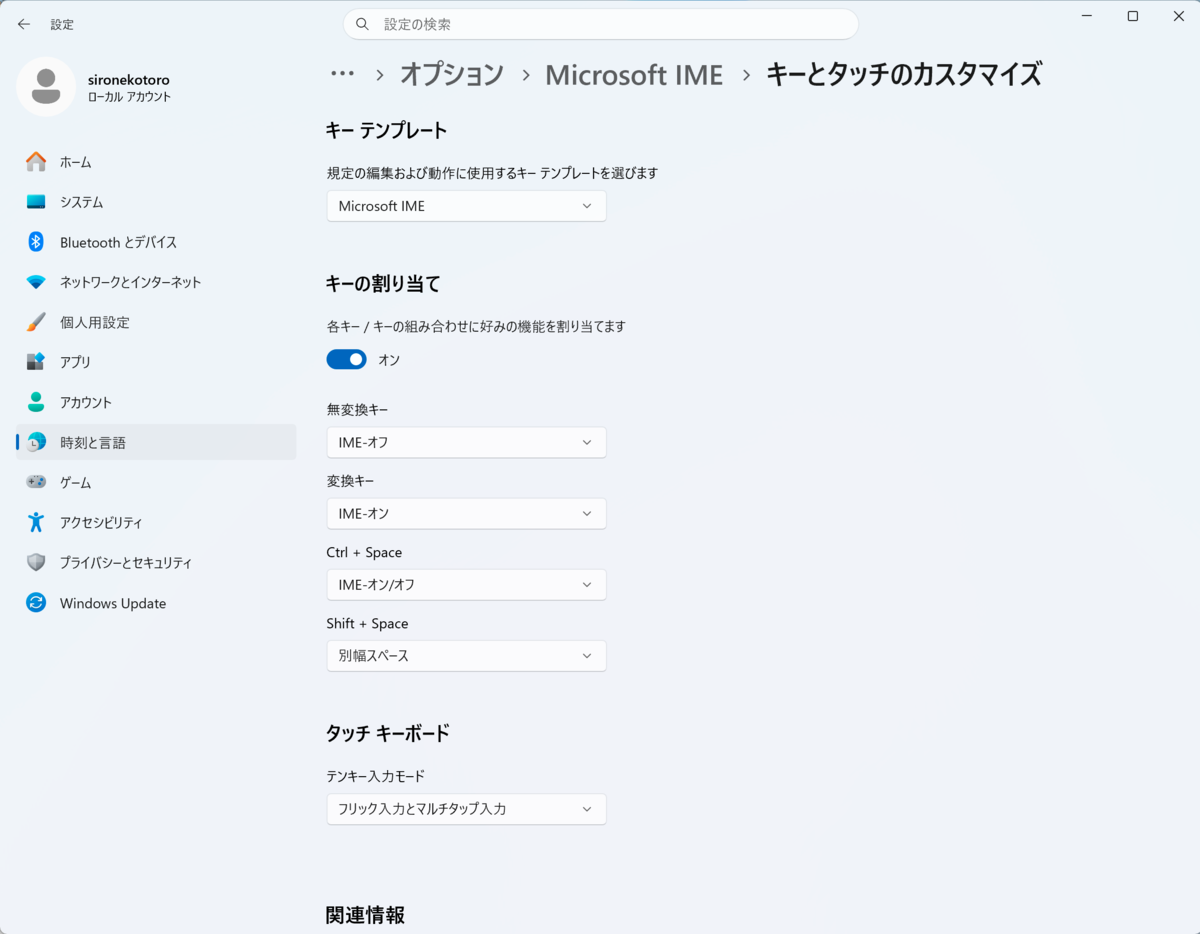Click the キーとタッチのカスタマイズ page title
This screenshot has width=1200, height=934.
(x=904, y=74)
